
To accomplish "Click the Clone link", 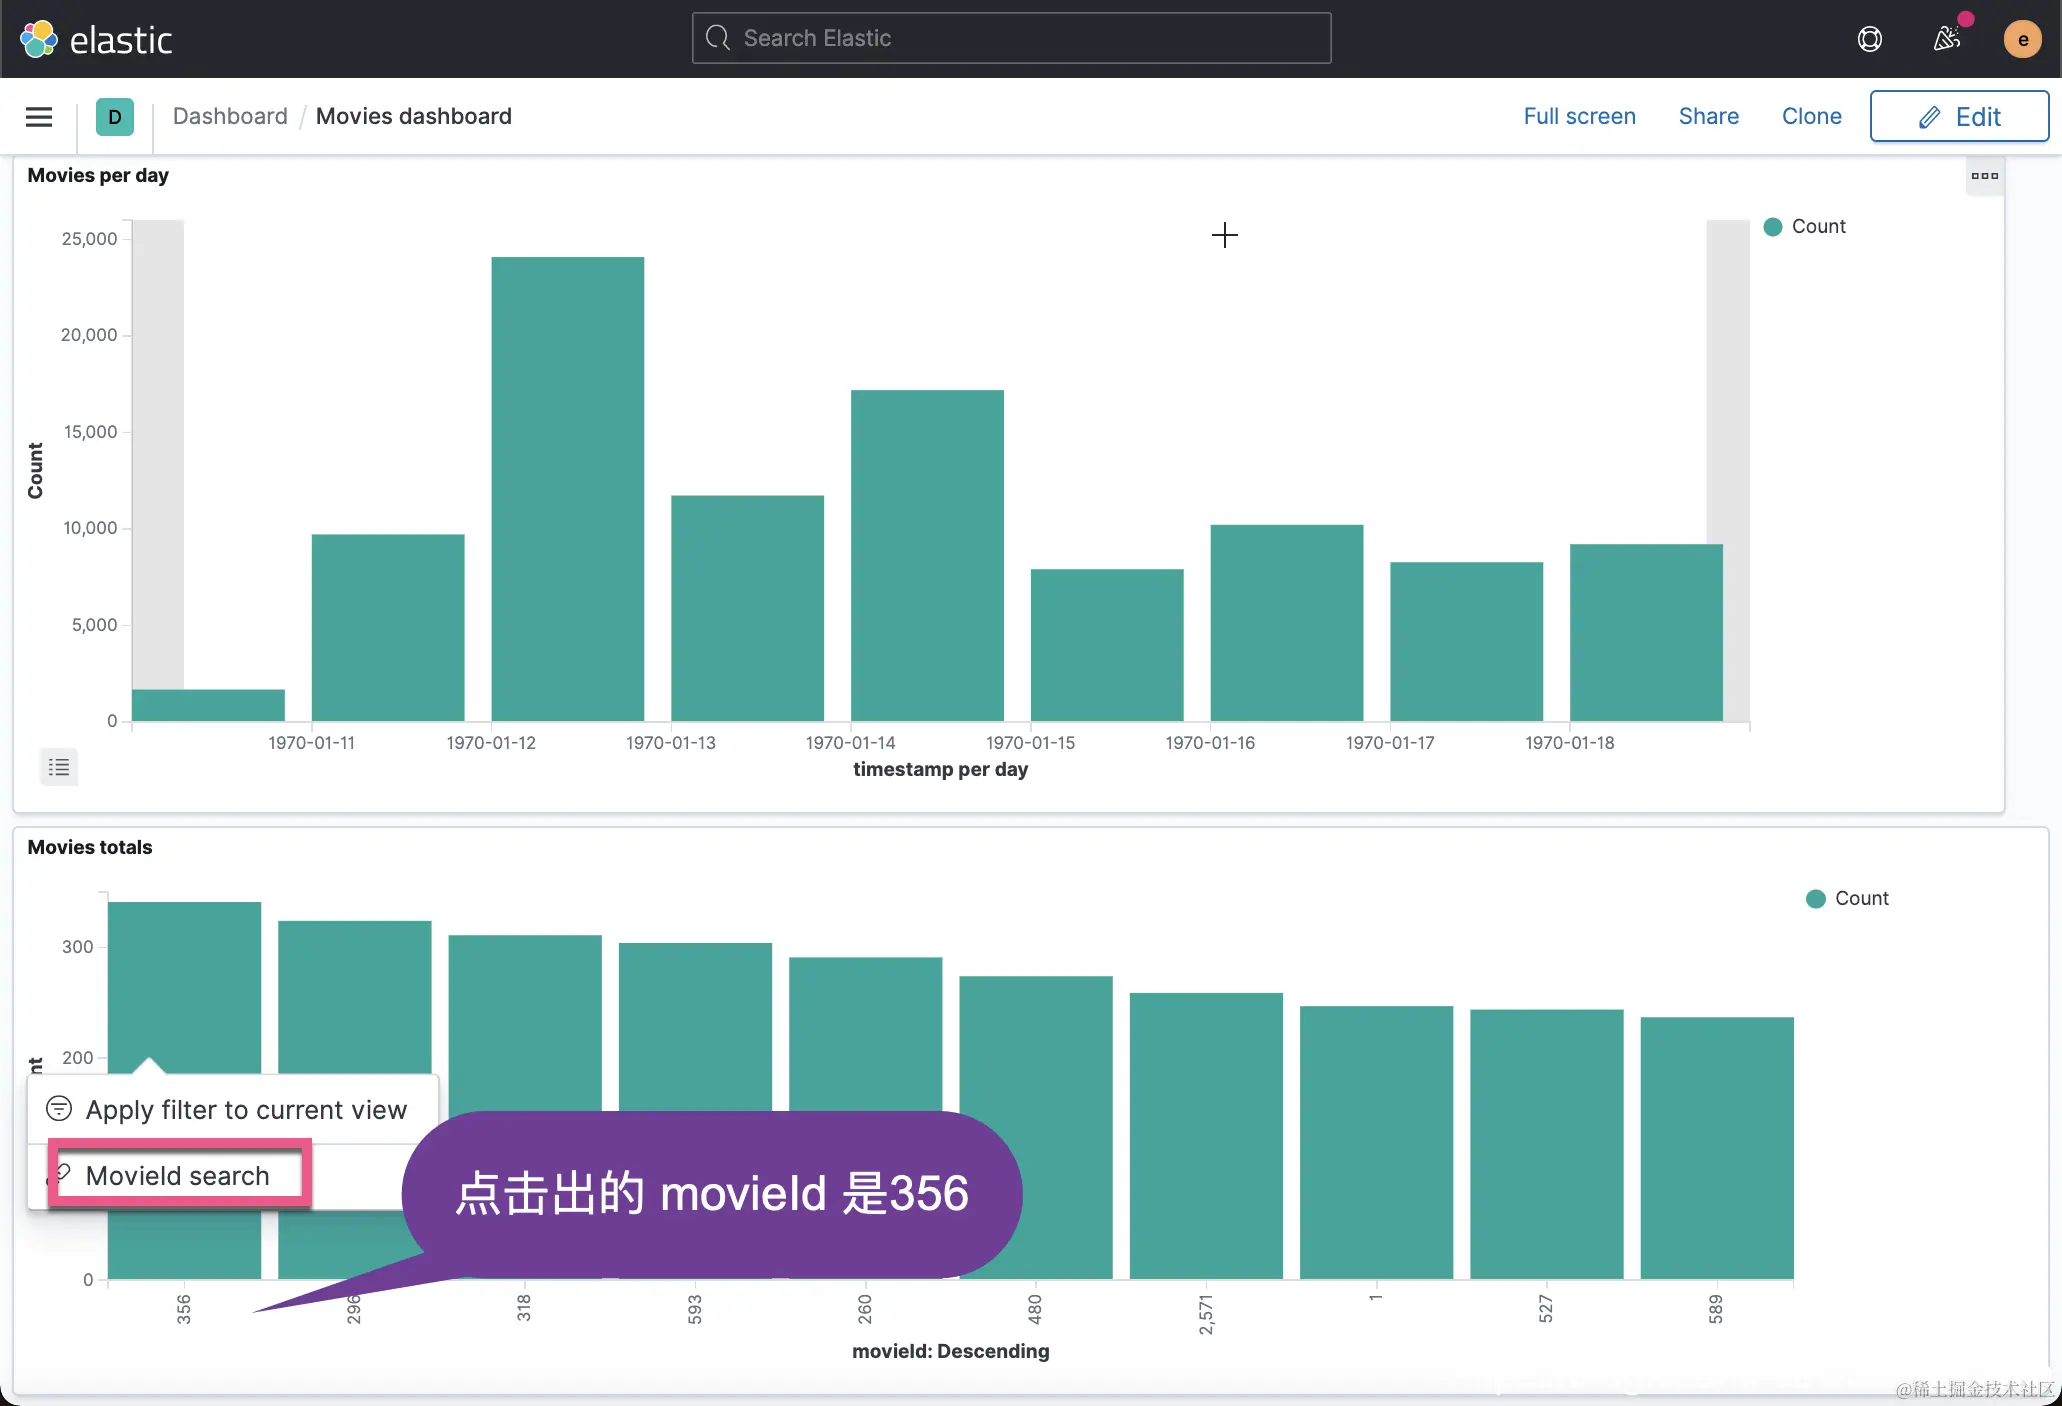I will pos(1811,117).
